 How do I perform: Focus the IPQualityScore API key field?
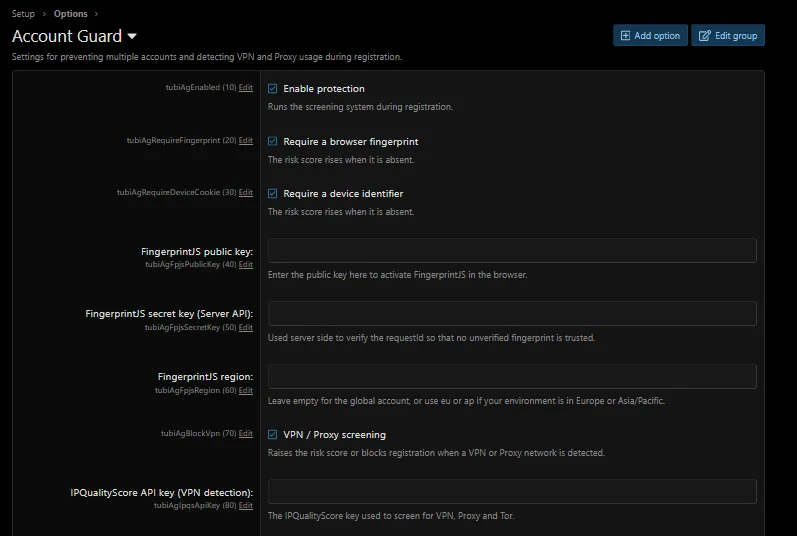coord(512,492)
